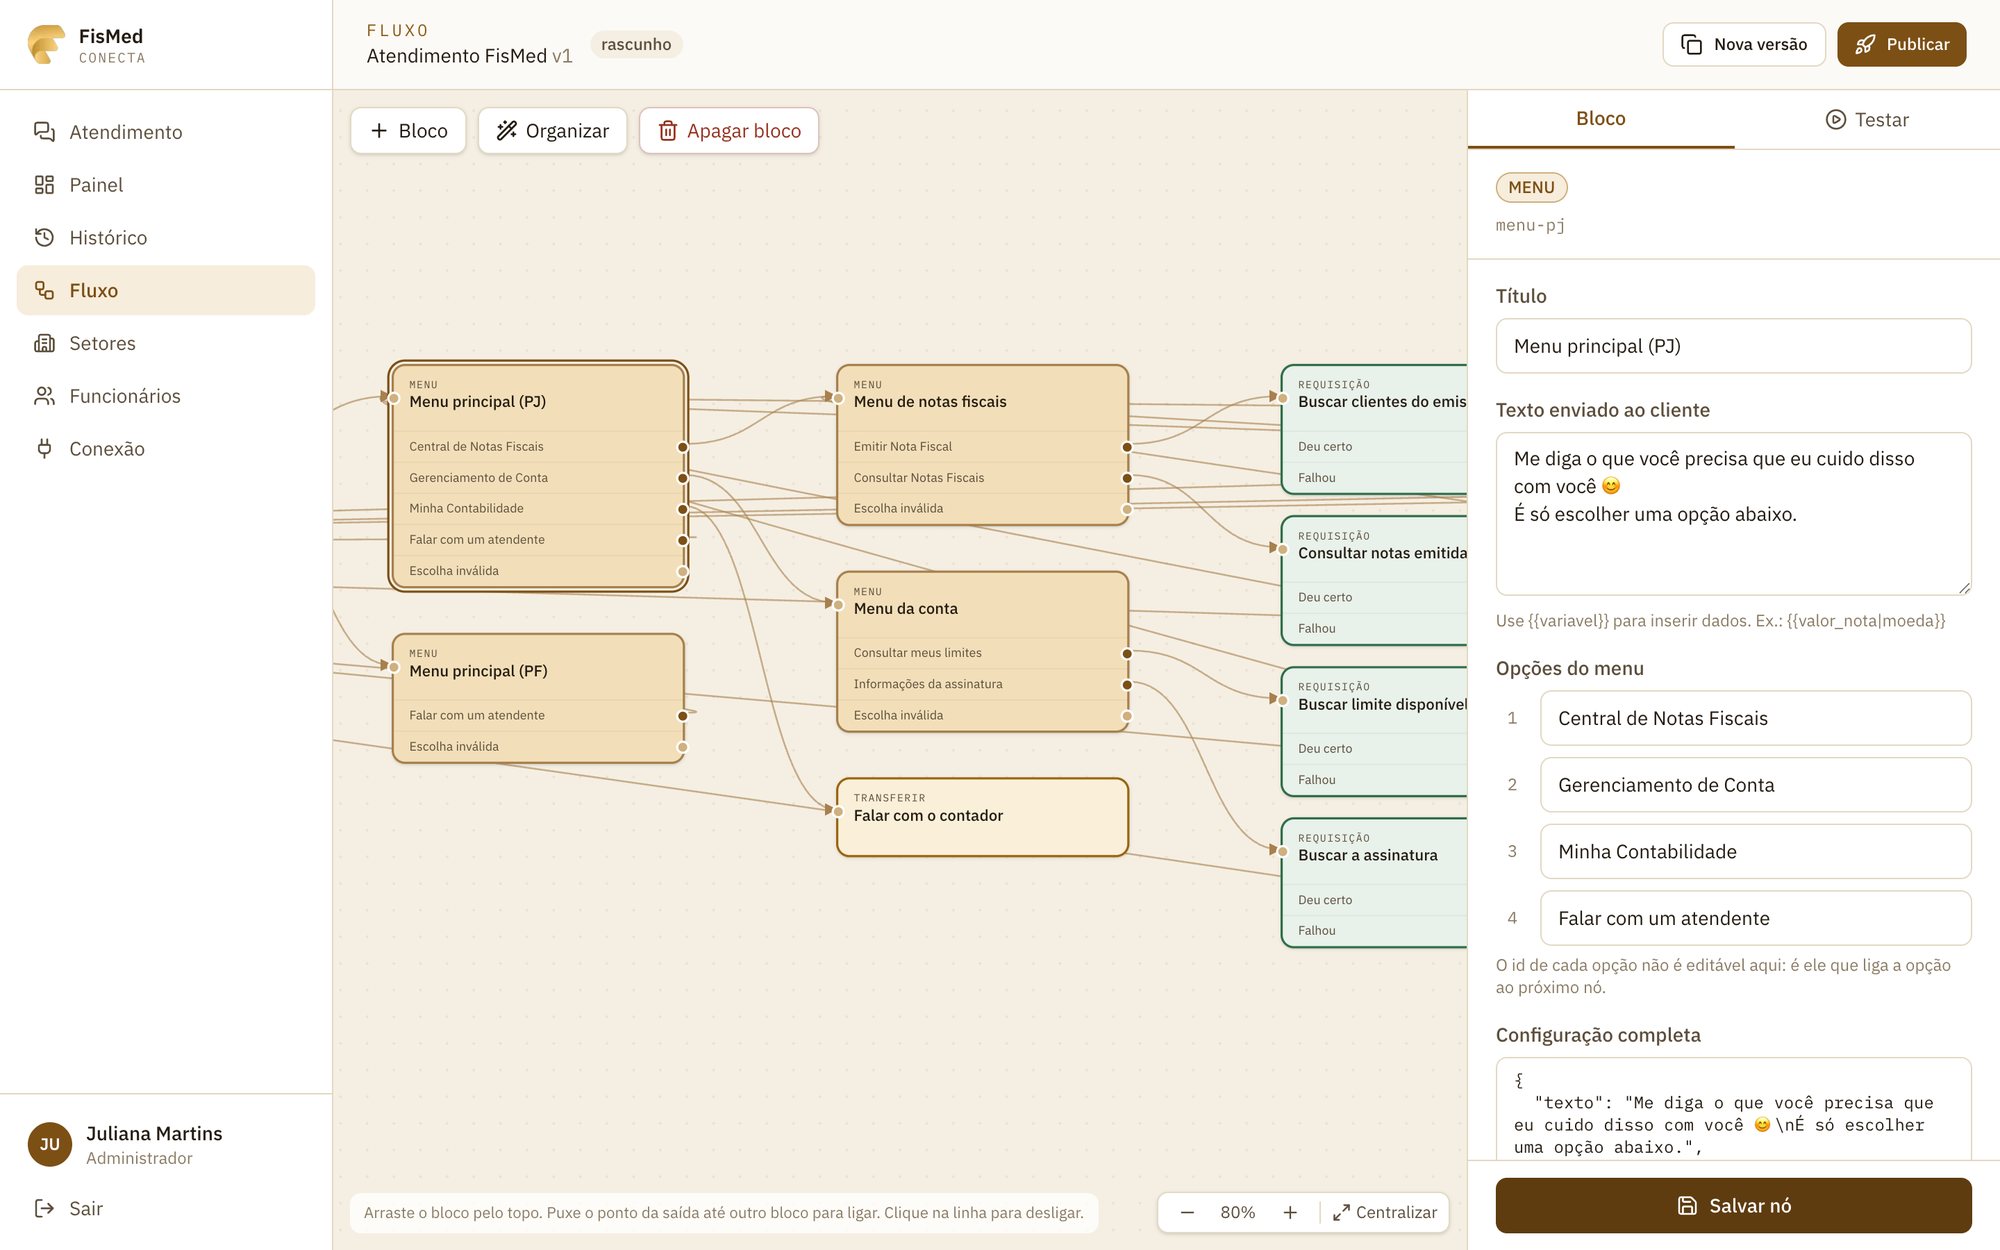2000x1250 pixels.
Task: Open Histórico section
Action: click(166, 238)
